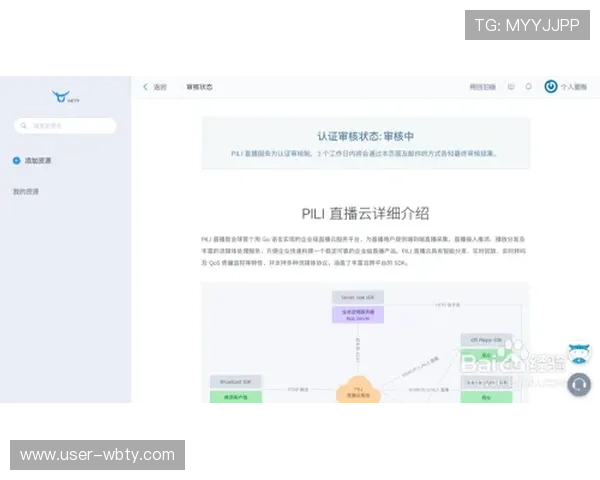Click the PILI intro paragraph text
This screenshot has height=480, width=600.
[364, 251]
